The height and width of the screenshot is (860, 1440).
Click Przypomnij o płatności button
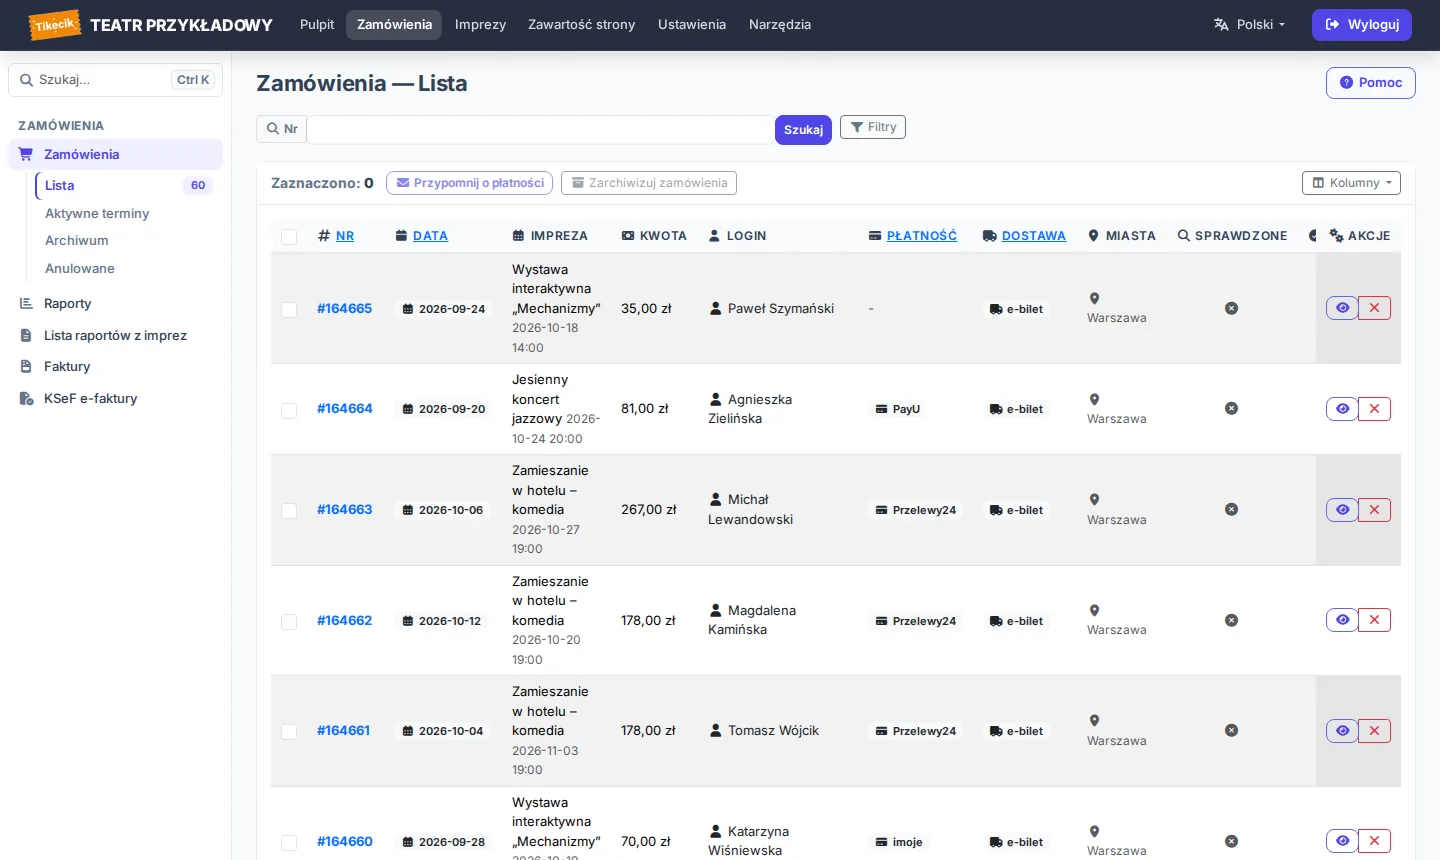(469, 183)
